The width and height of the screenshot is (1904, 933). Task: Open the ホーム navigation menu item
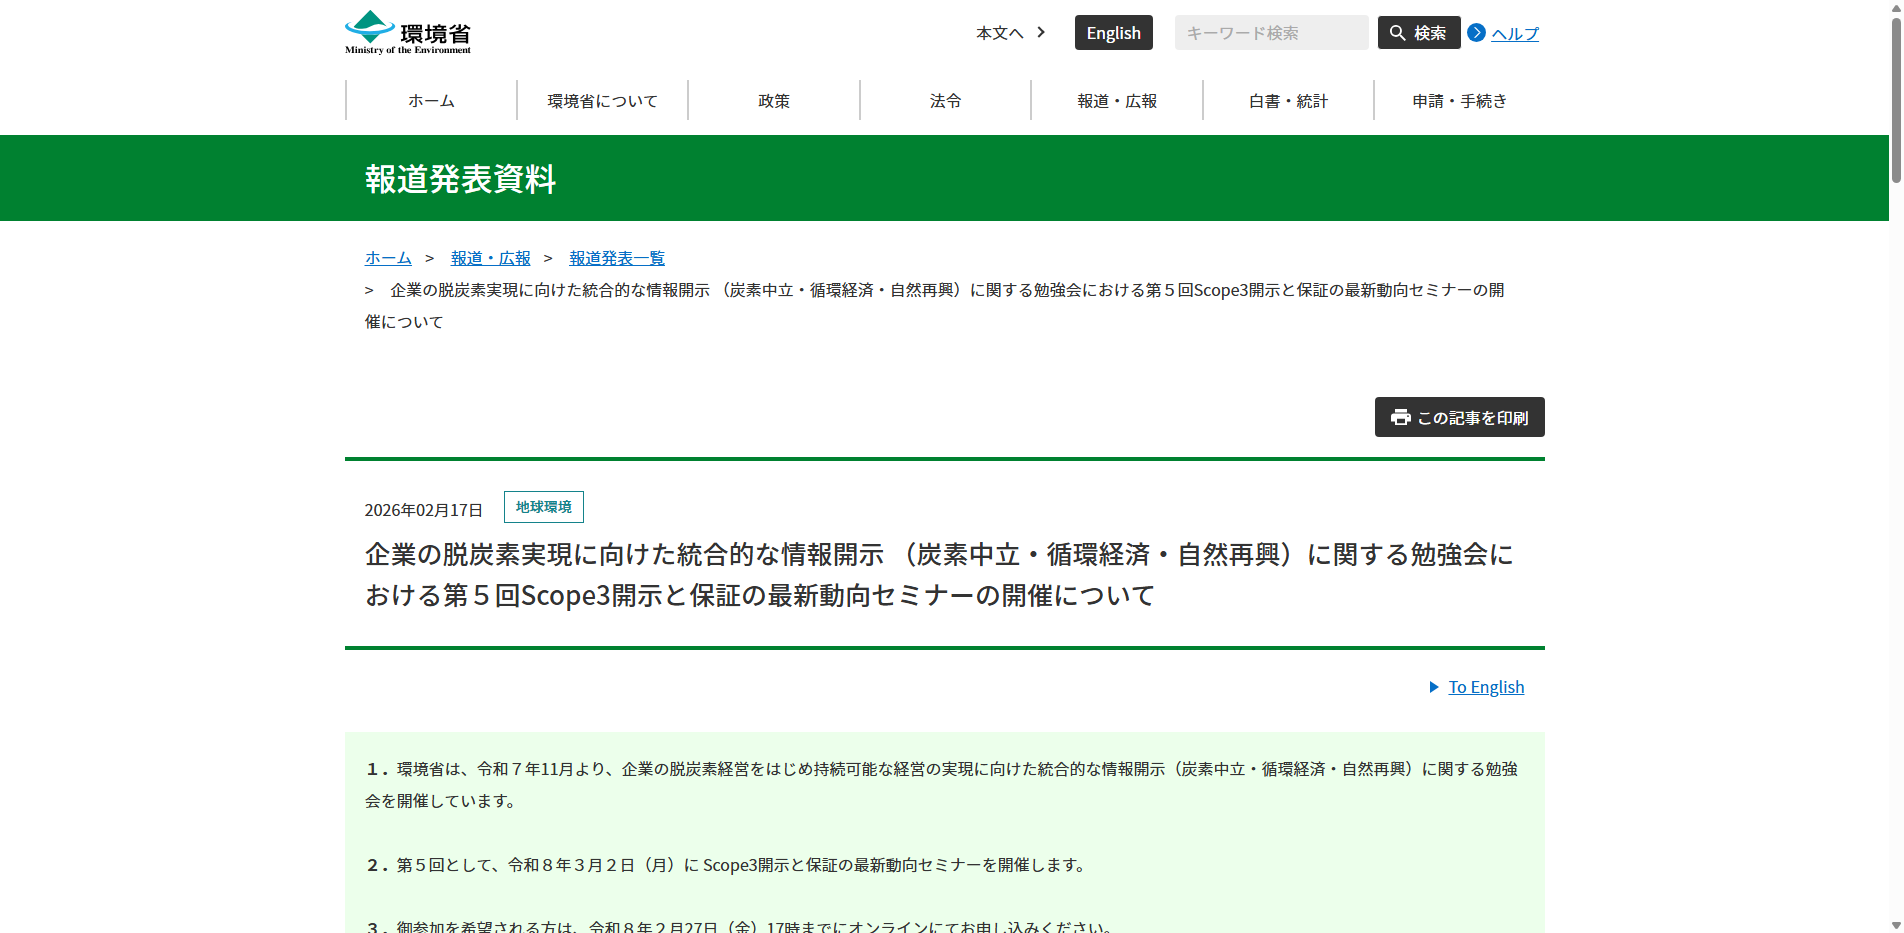[x=431, y=101]
